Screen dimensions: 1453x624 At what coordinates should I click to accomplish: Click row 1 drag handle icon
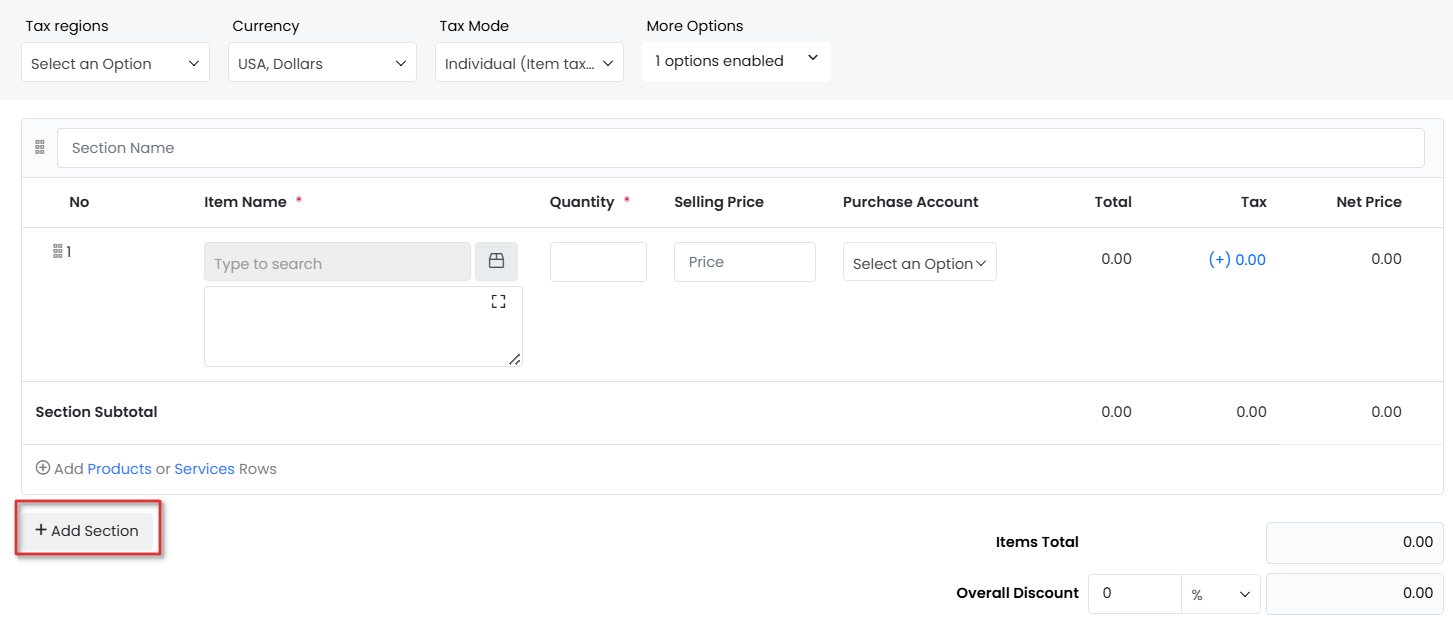pos(58,251)
